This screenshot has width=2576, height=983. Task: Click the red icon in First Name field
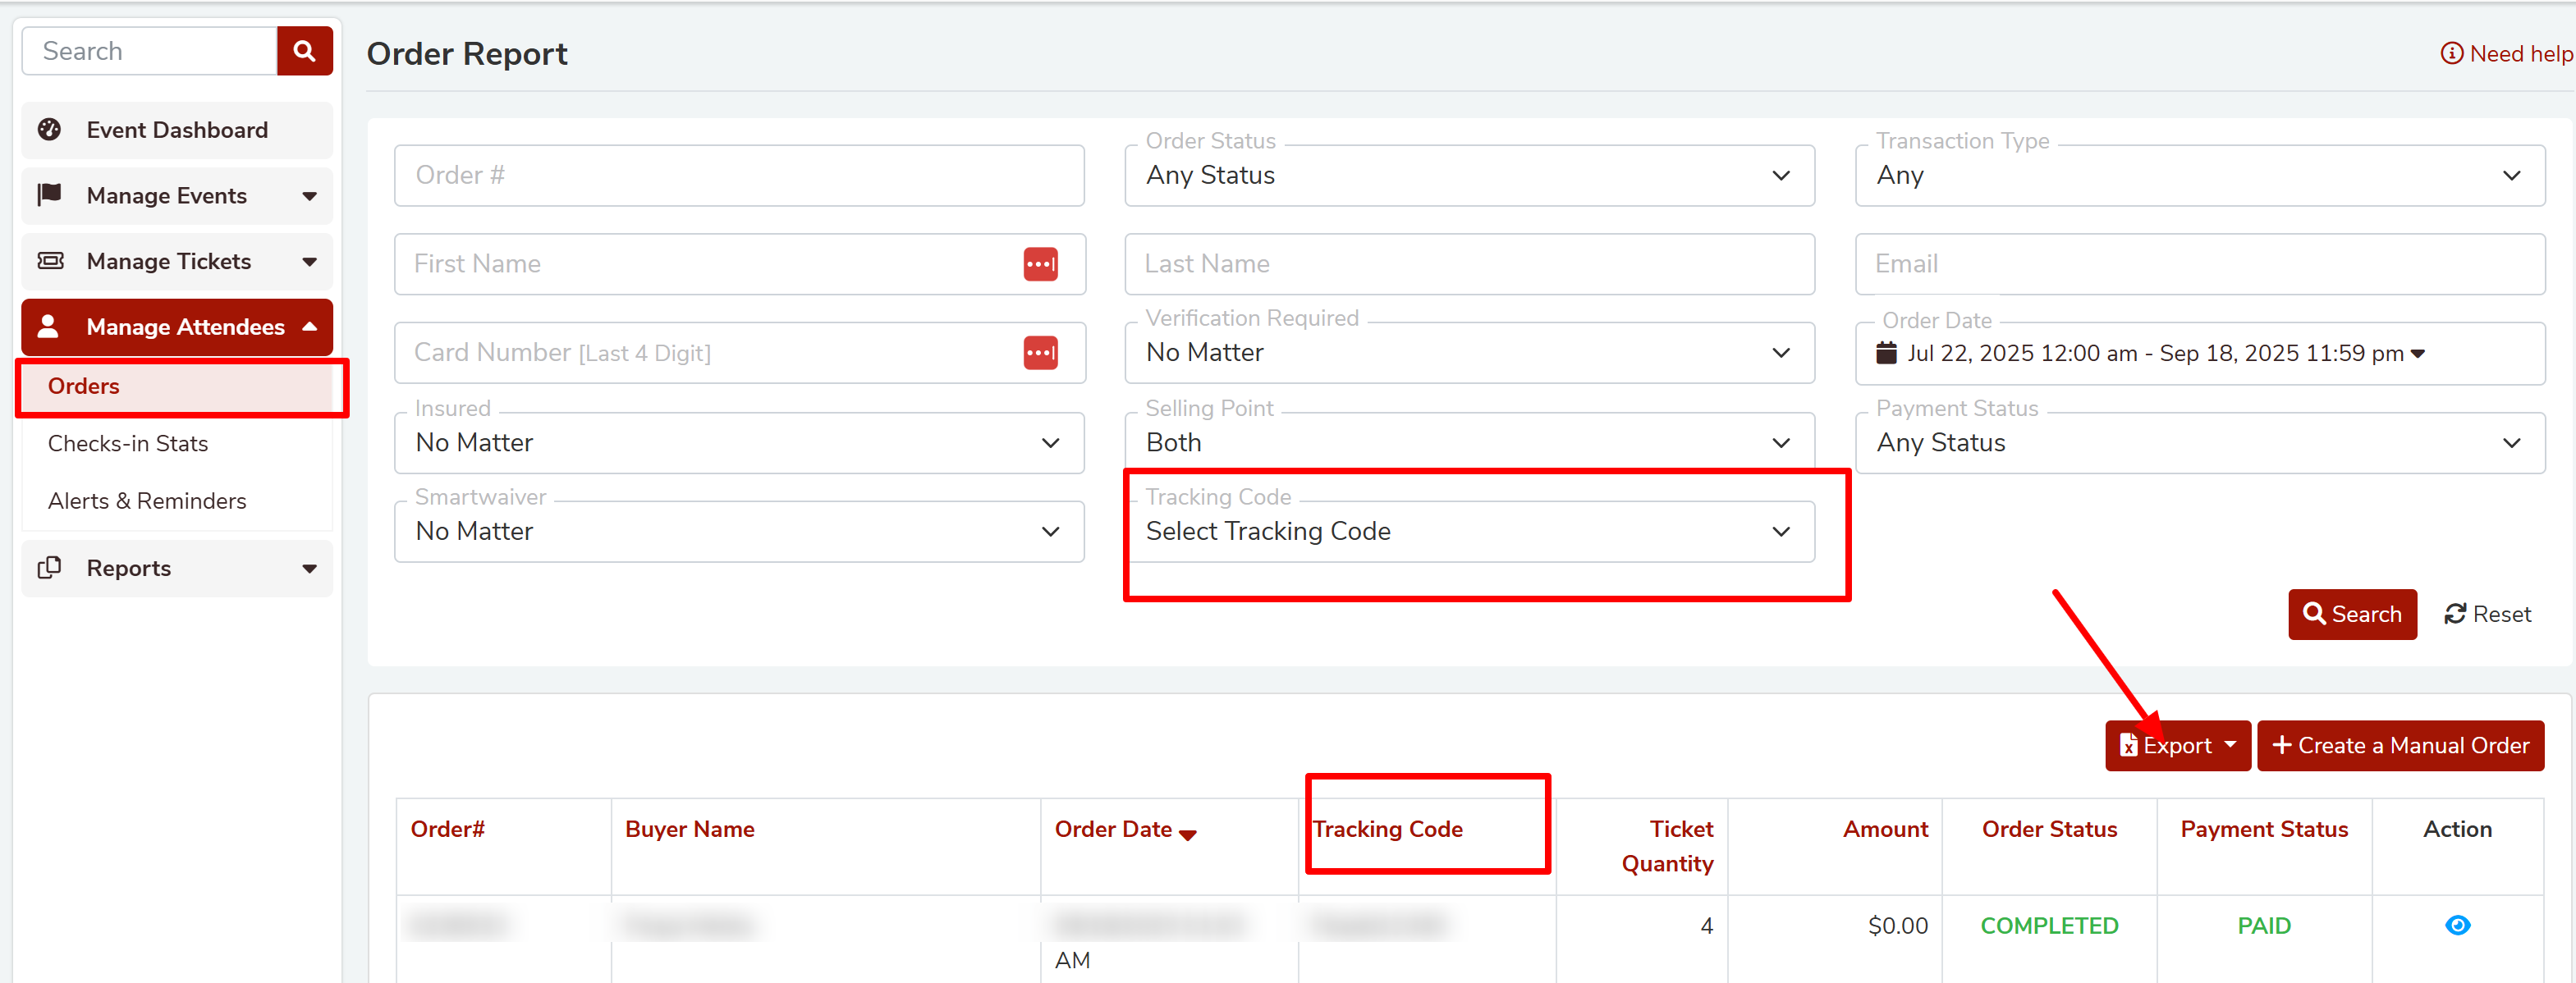point(1040,264)
